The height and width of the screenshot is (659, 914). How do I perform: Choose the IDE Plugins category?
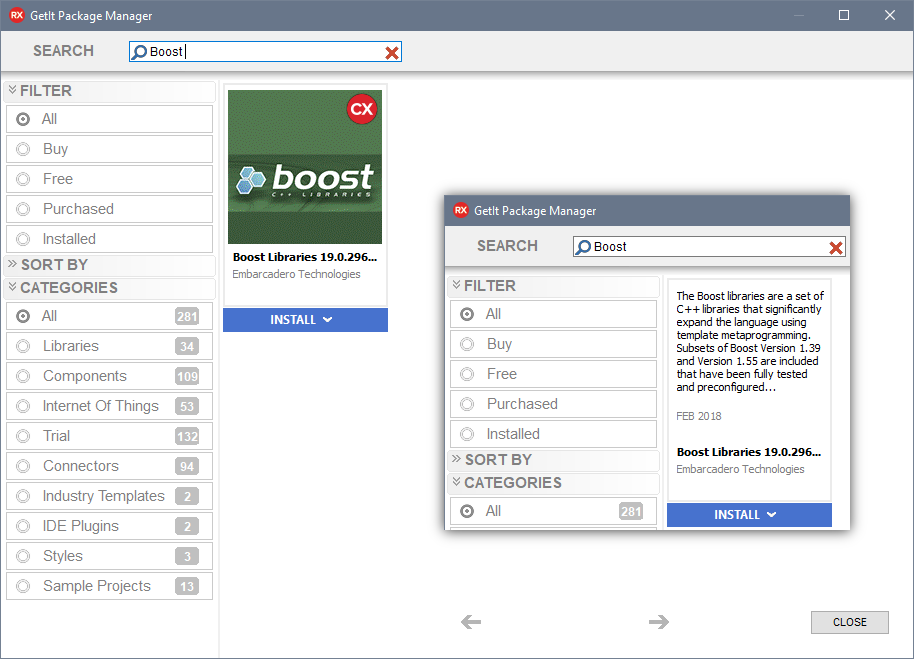click(x=110, y=526)
